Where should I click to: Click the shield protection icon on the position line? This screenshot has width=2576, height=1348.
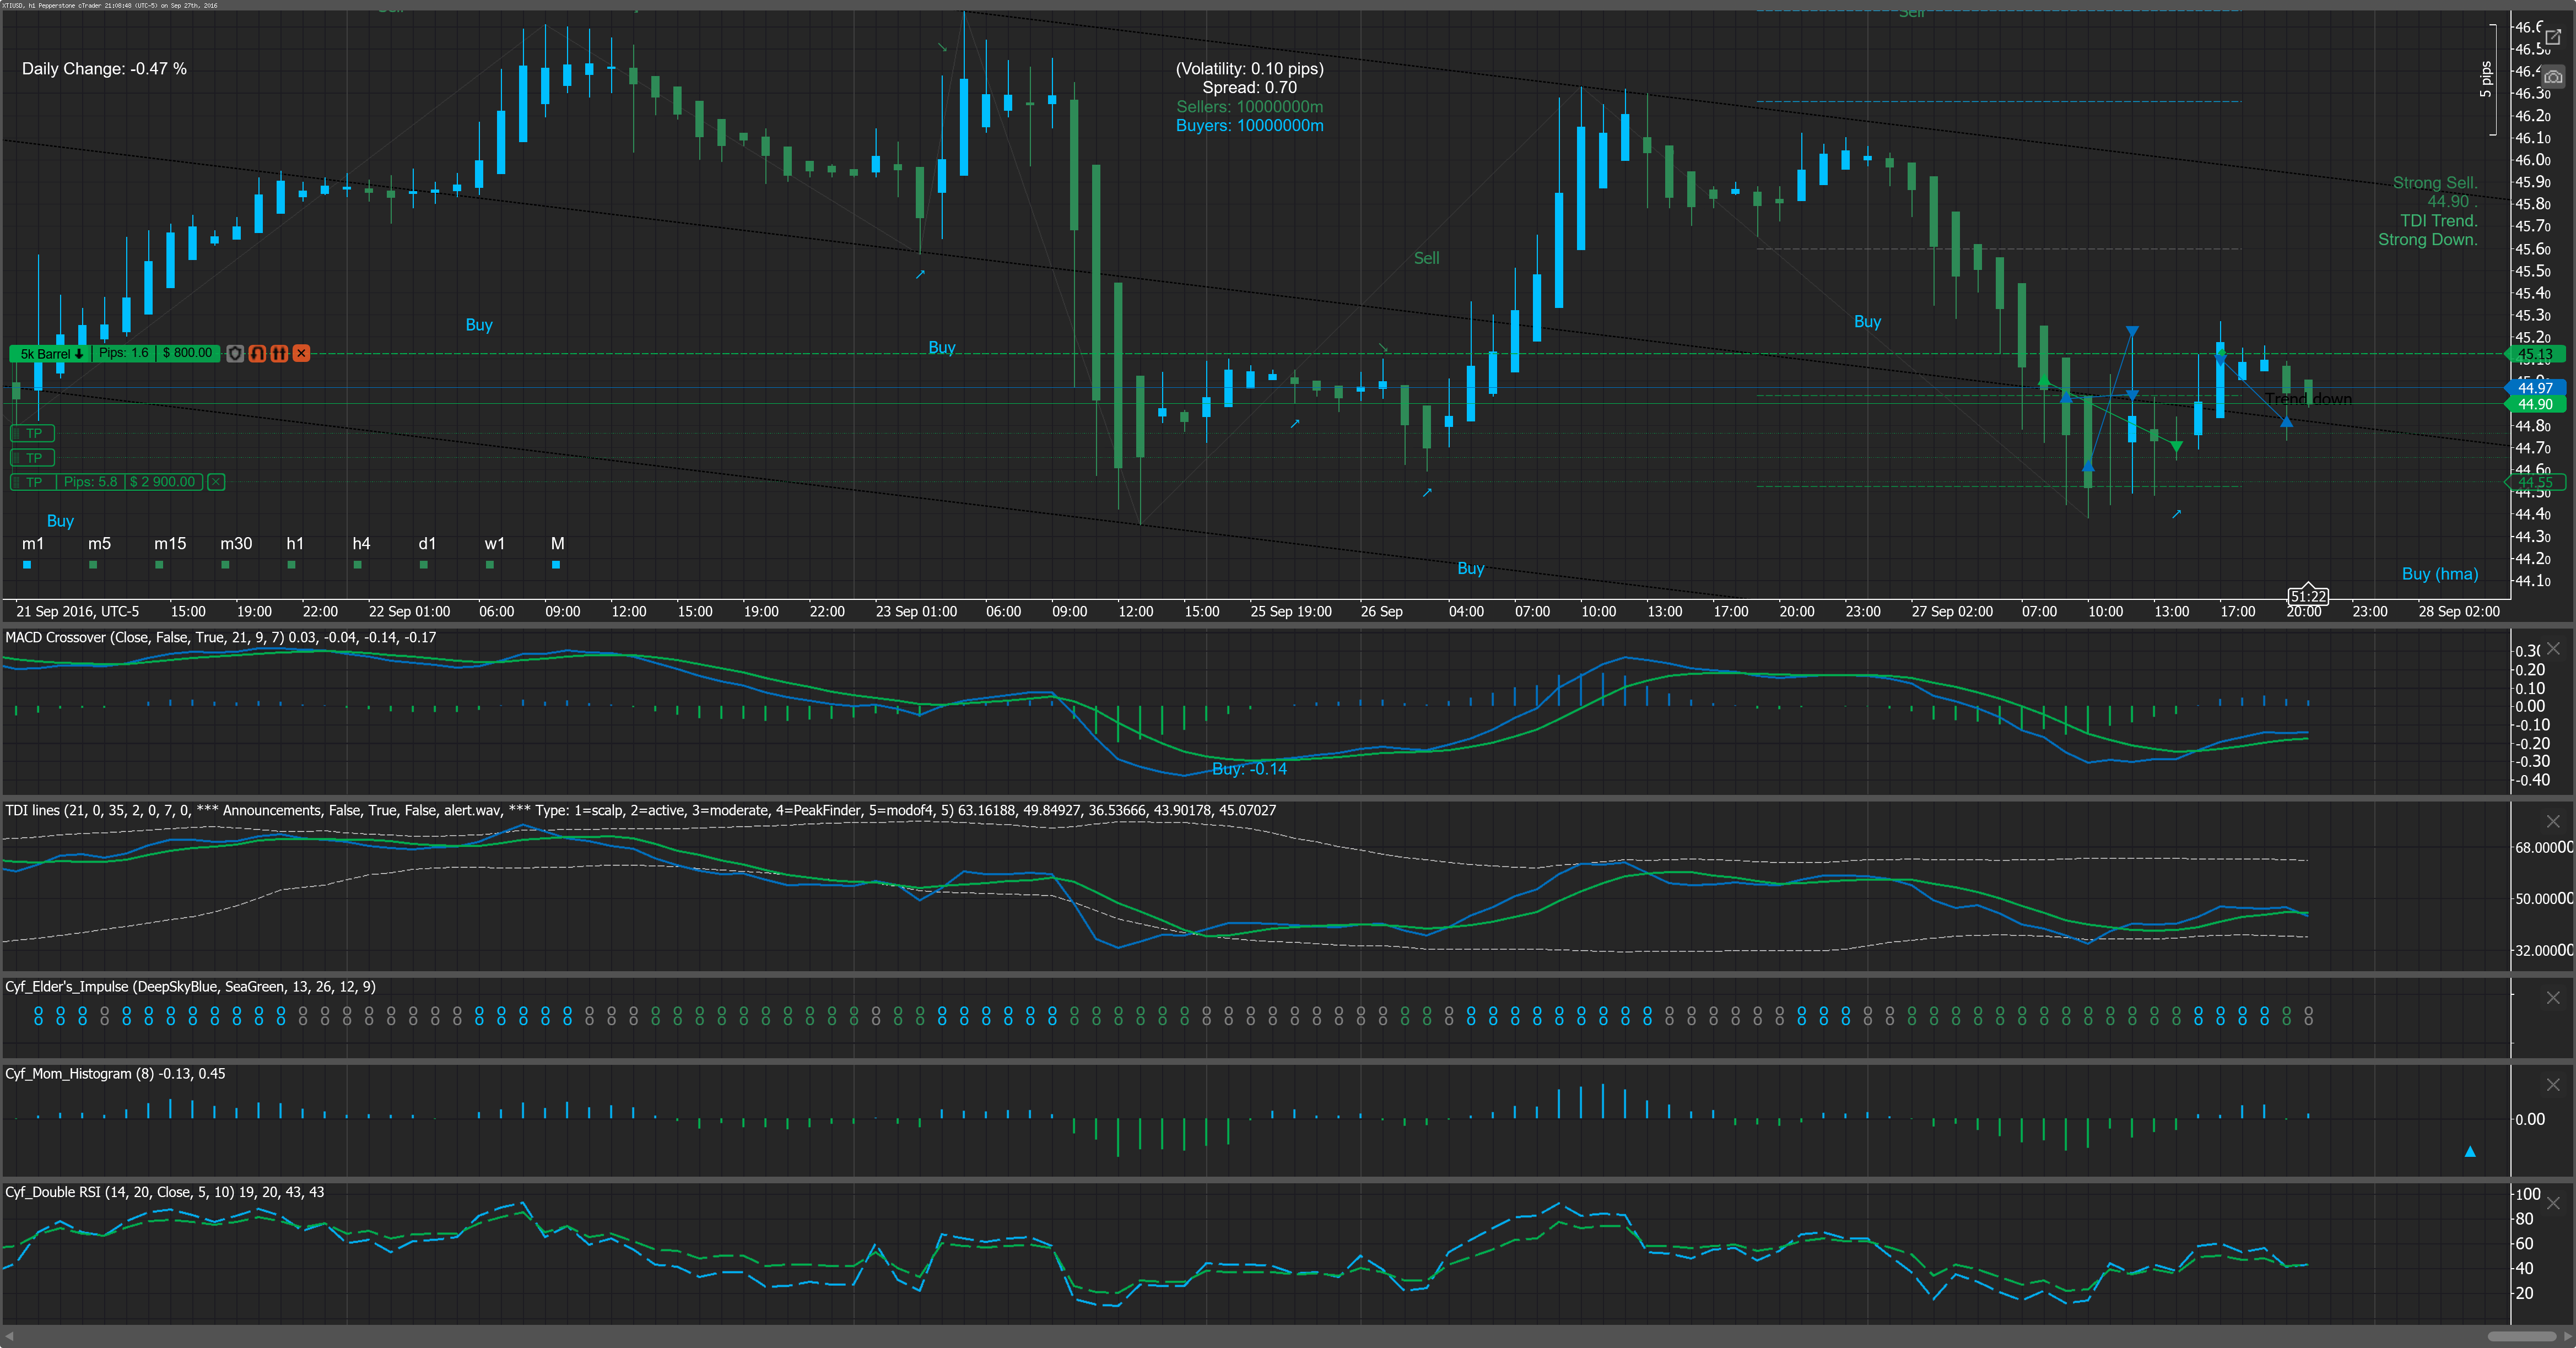click(235, 353)
